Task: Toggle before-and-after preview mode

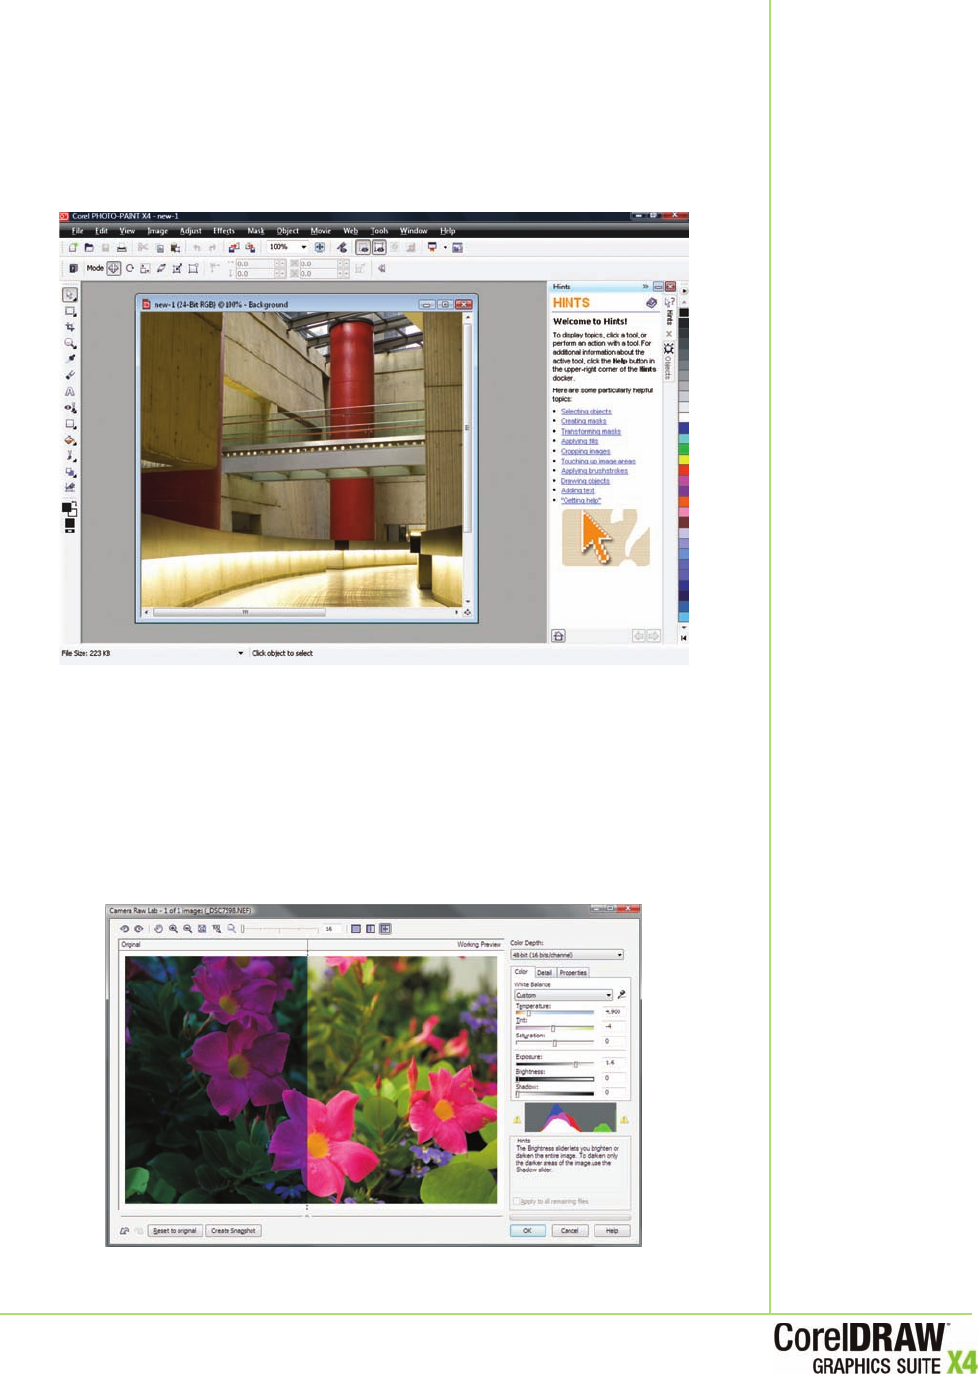Action: point(371,929)
